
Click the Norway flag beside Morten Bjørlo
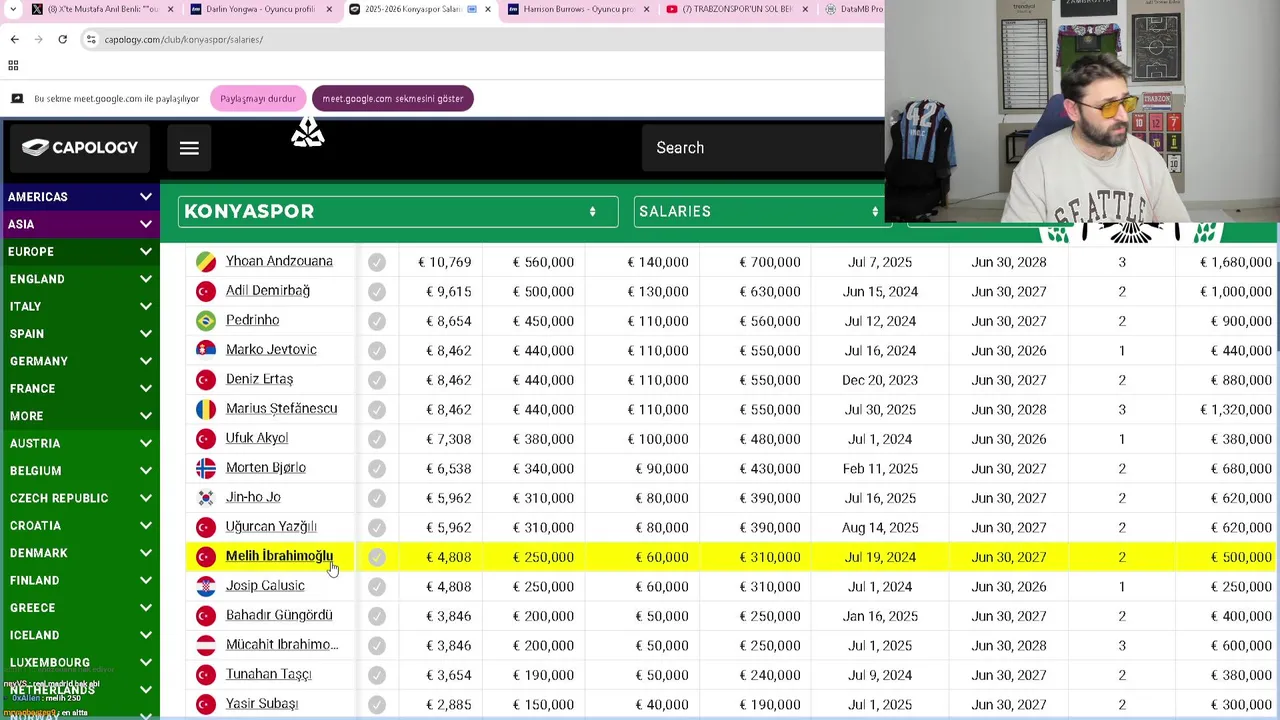(206, 468)
